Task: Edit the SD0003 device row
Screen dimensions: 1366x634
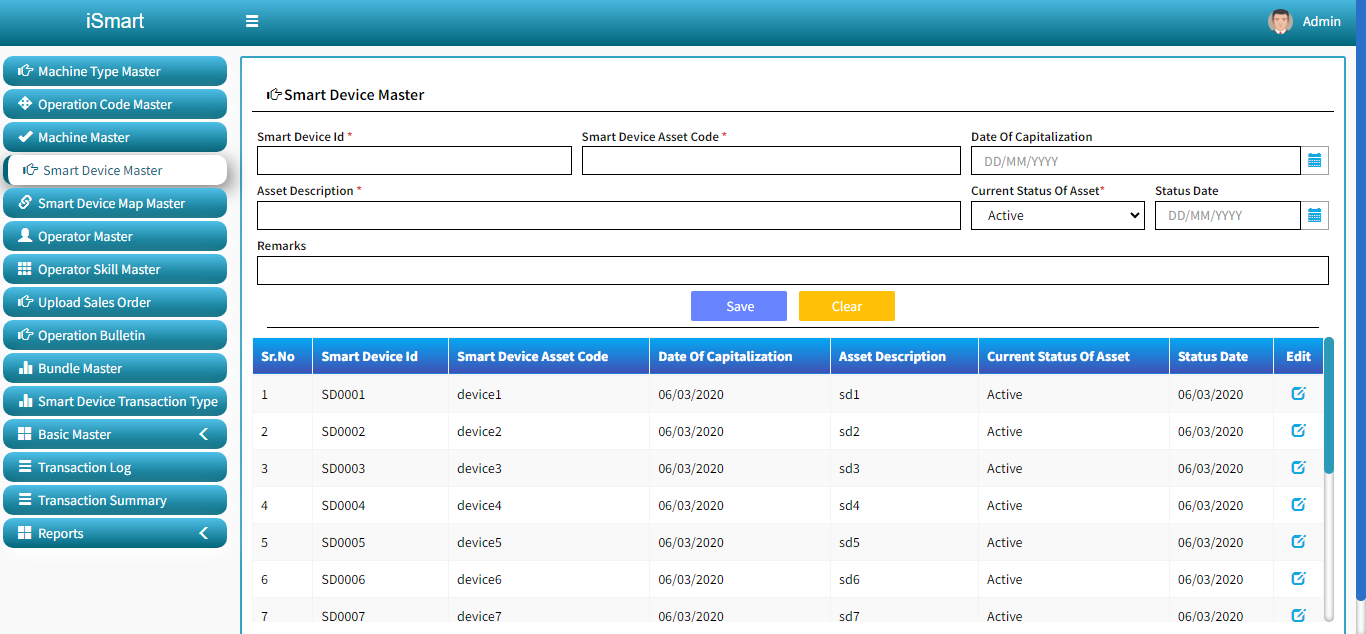Action: tap(1298, 468)
